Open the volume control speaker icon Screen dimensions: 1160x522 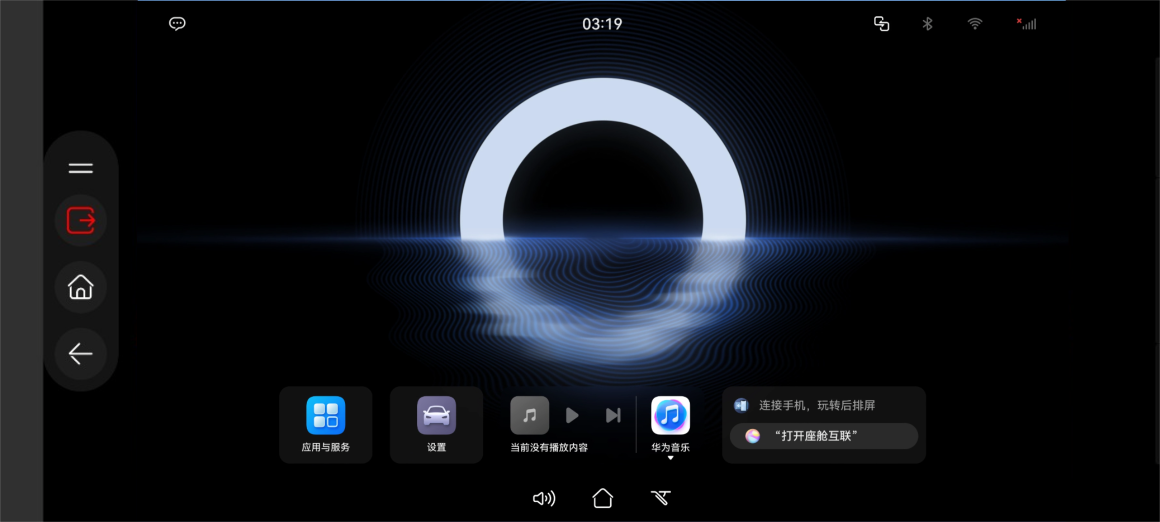point(543,498)
